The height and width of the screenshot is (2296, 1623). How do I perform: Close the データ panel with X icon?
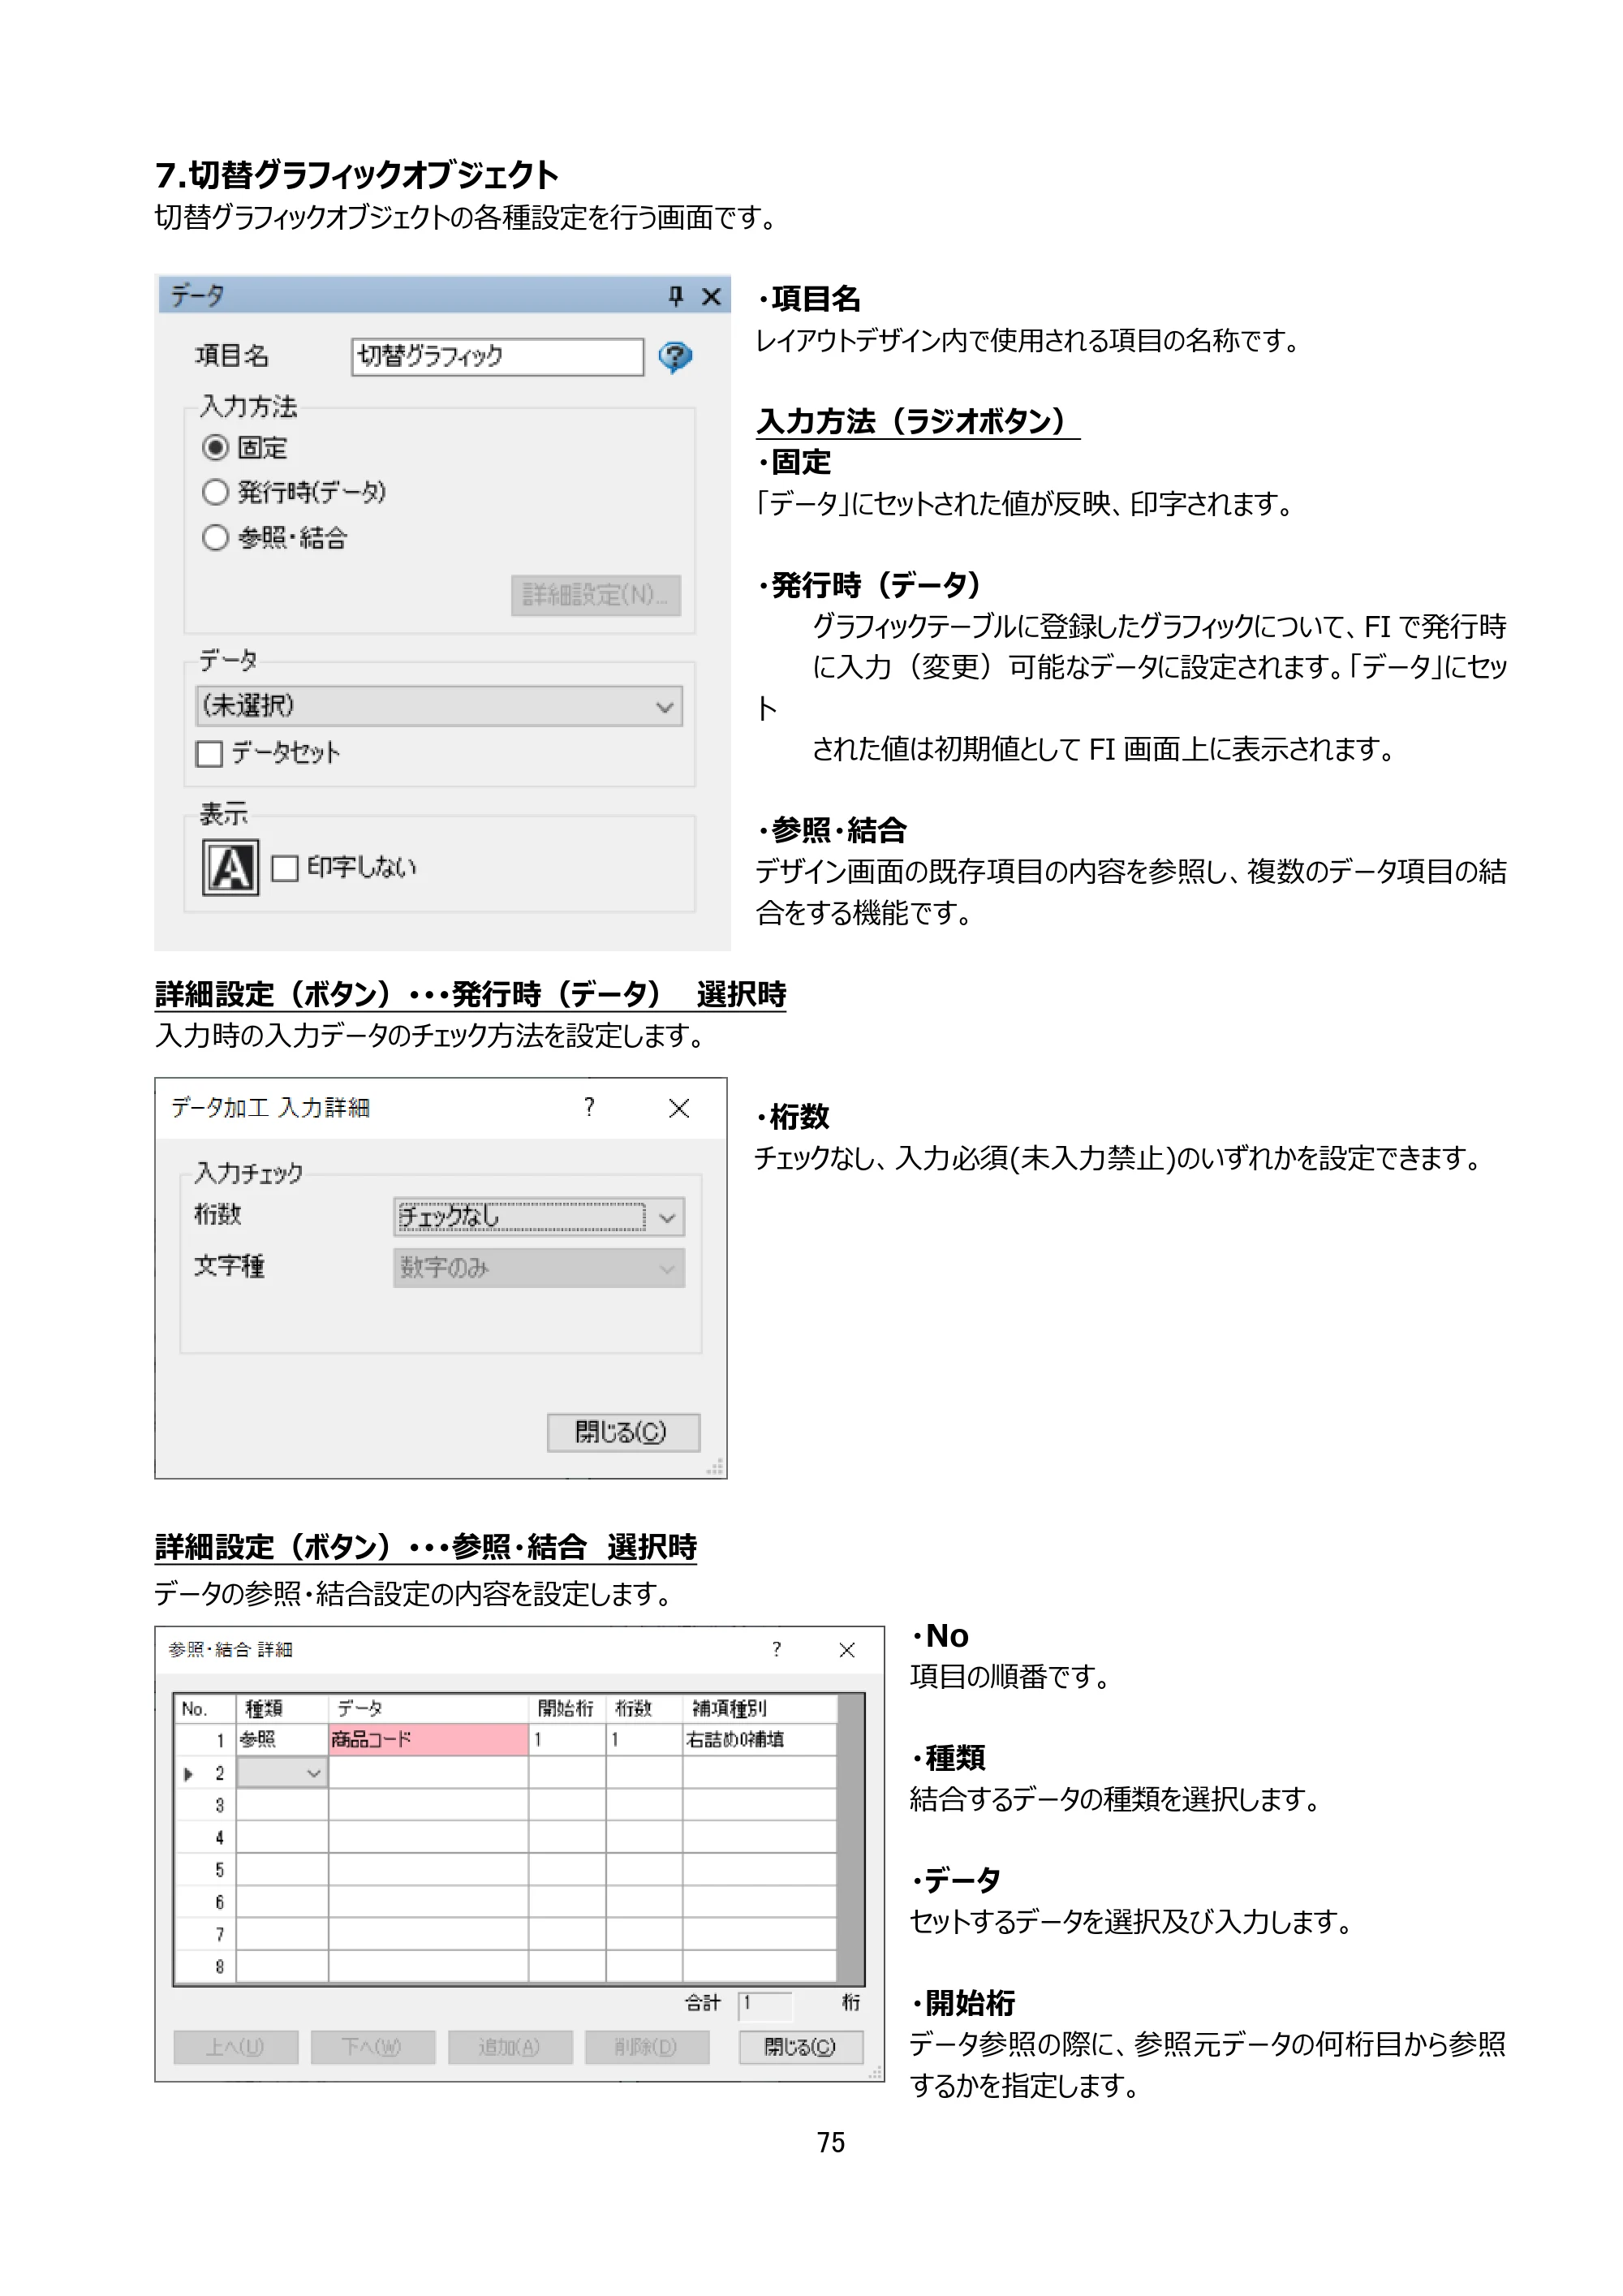click(712, 297)
